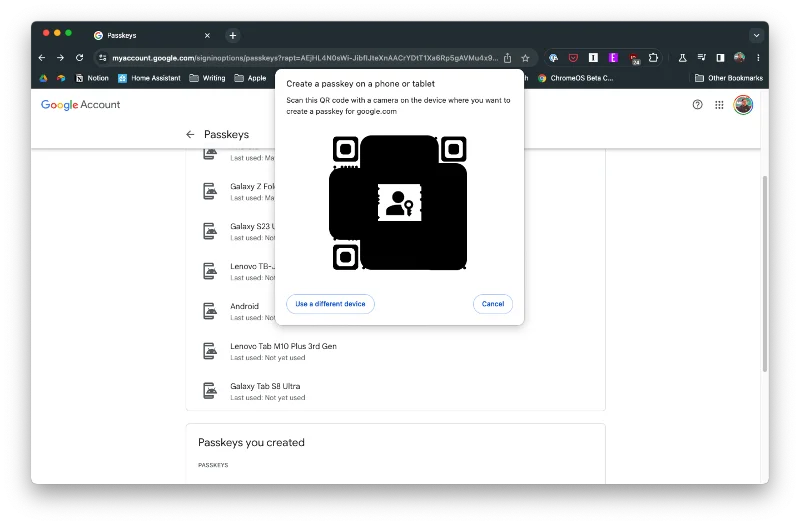Open the Home Assistant bookmark
800x525 pixels.
pos(149,78)
